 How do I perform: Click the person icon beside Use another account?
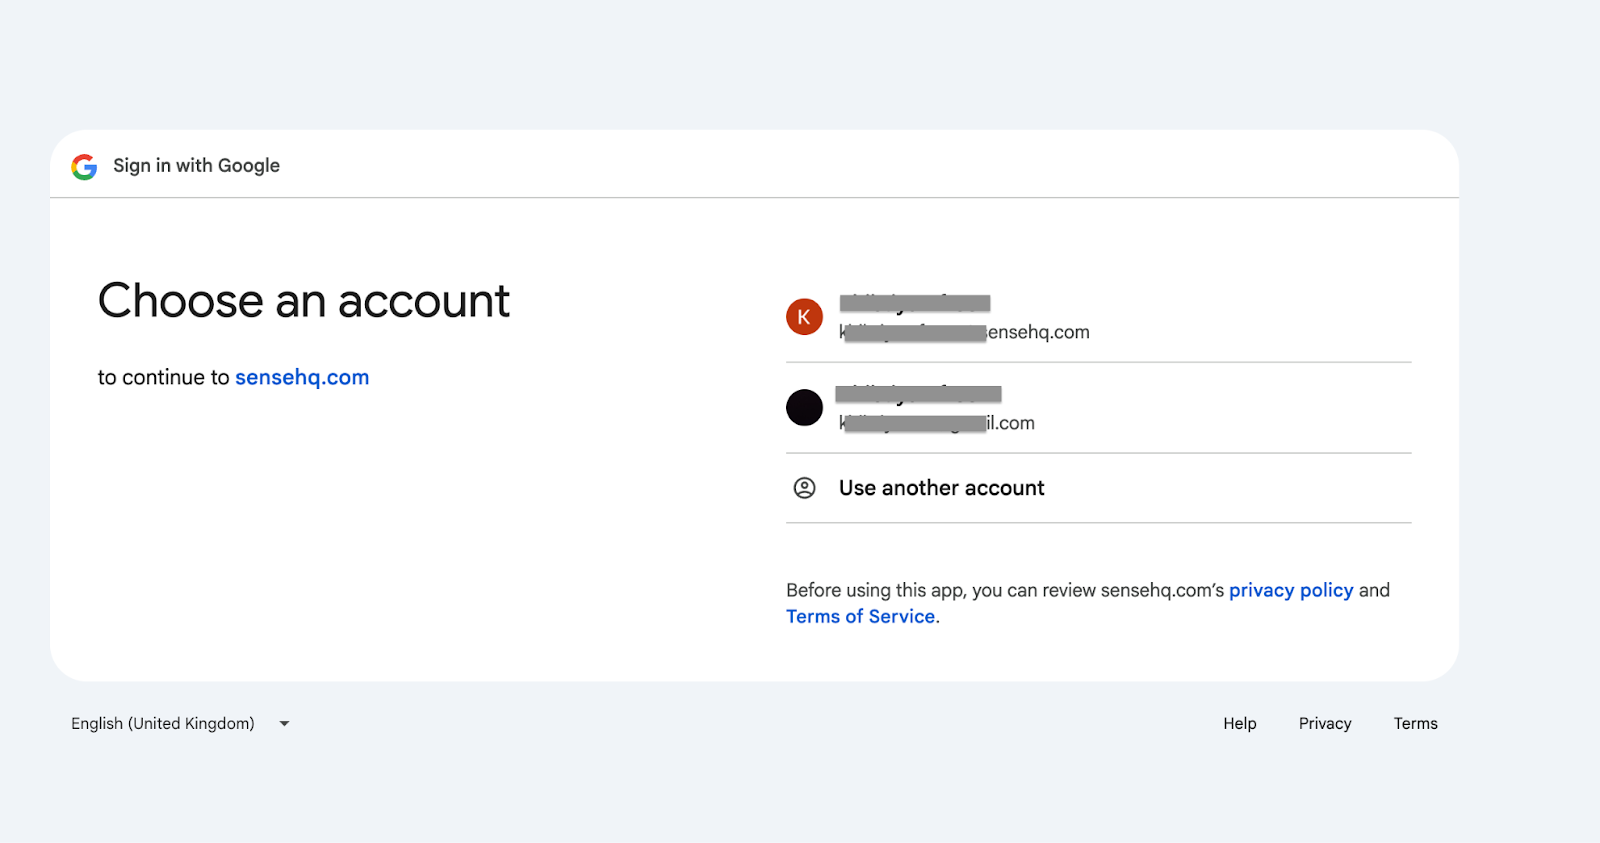pos(804,488)
